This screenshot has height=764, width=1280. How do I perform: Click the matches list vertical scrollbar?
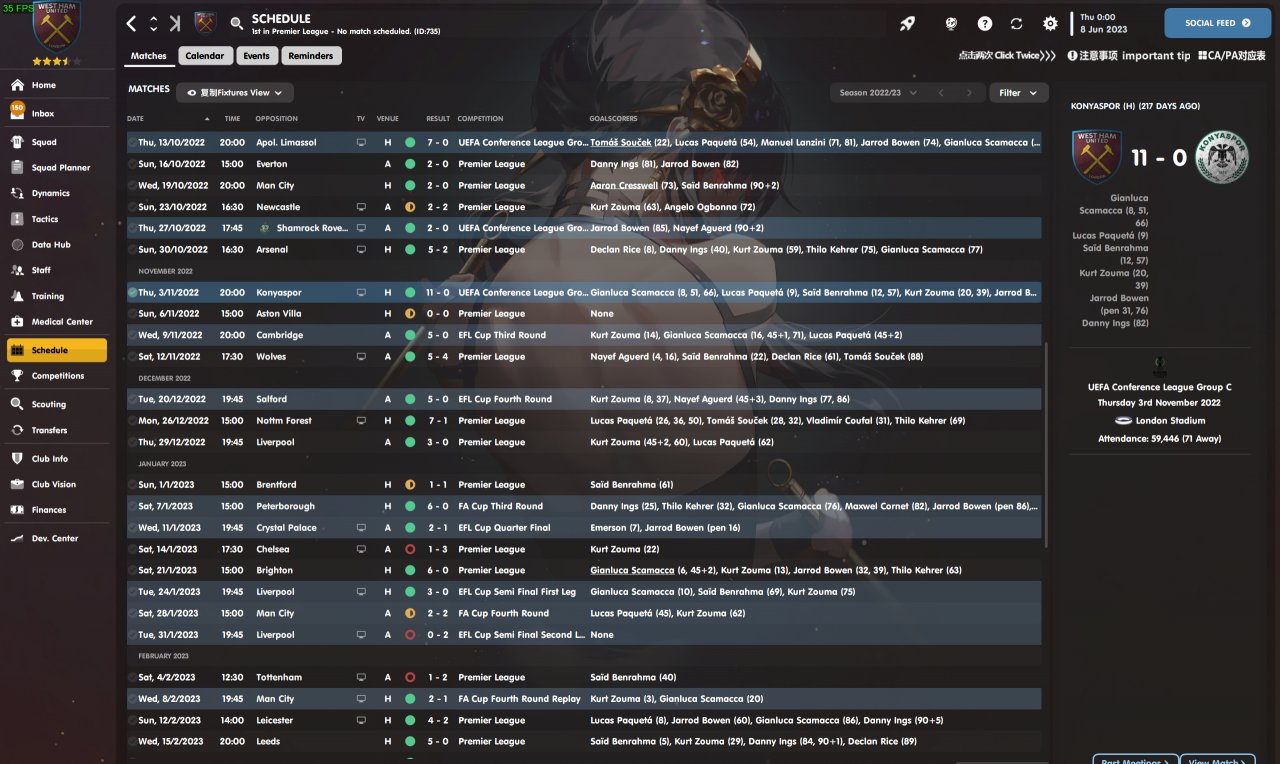pyautogui.click(x=1047, y=445)
